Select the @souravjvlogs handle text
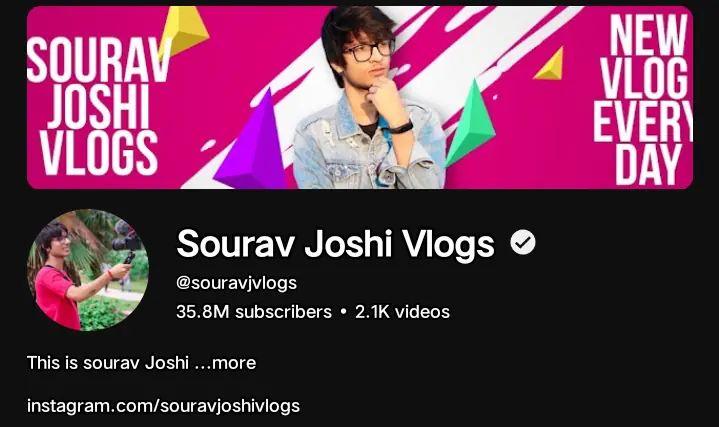The image size is (719, 427). [236, 283]
